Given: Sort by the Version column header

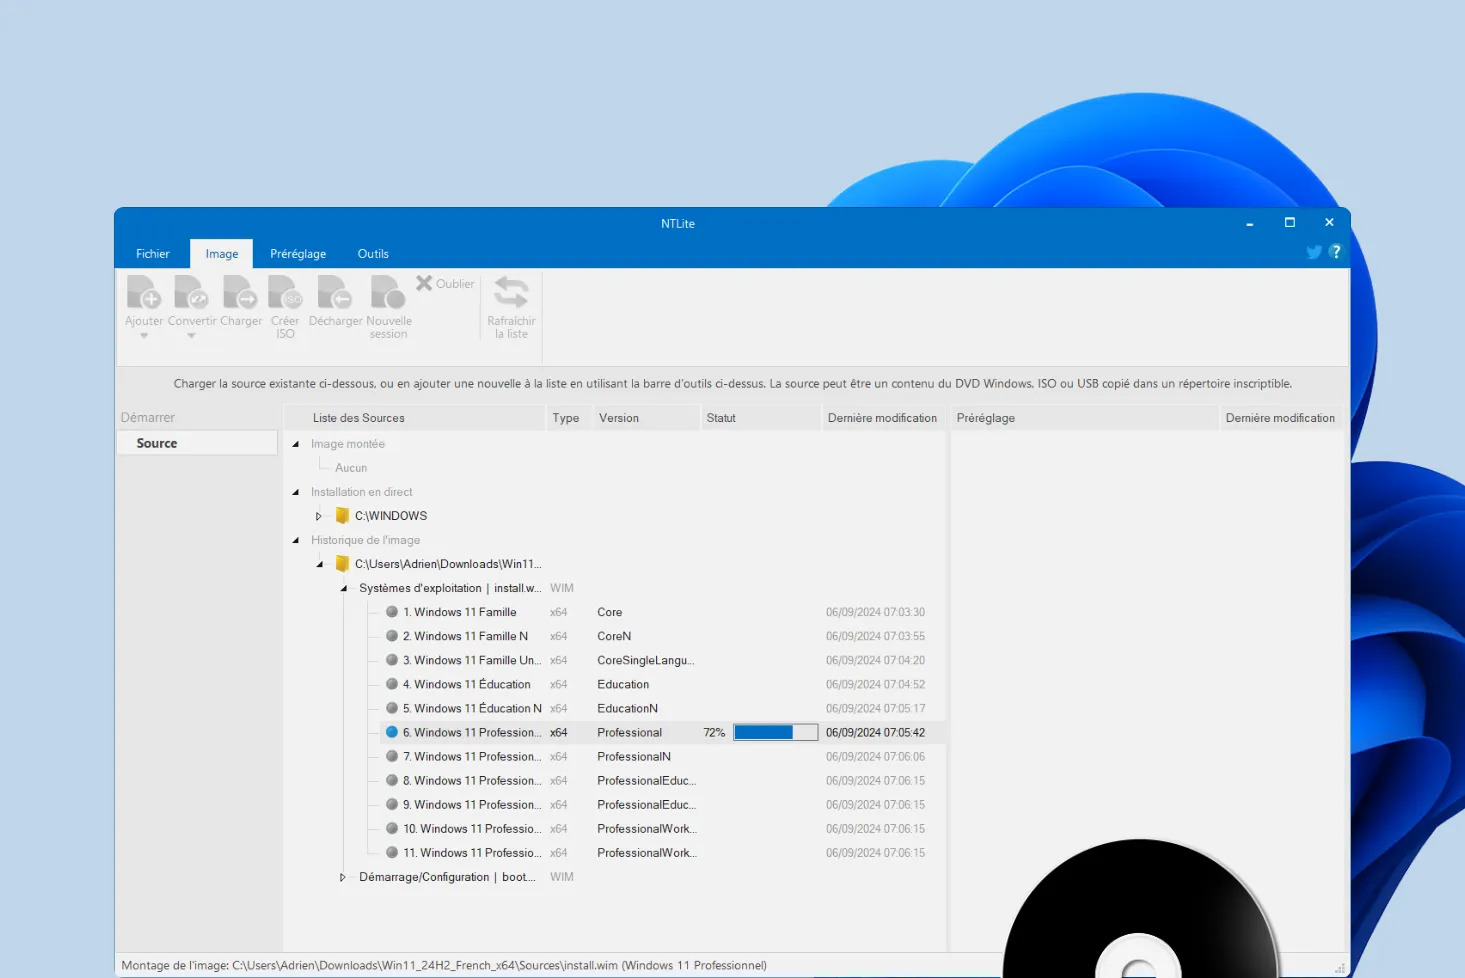Looking at the screenshot, I should [646, 418].
